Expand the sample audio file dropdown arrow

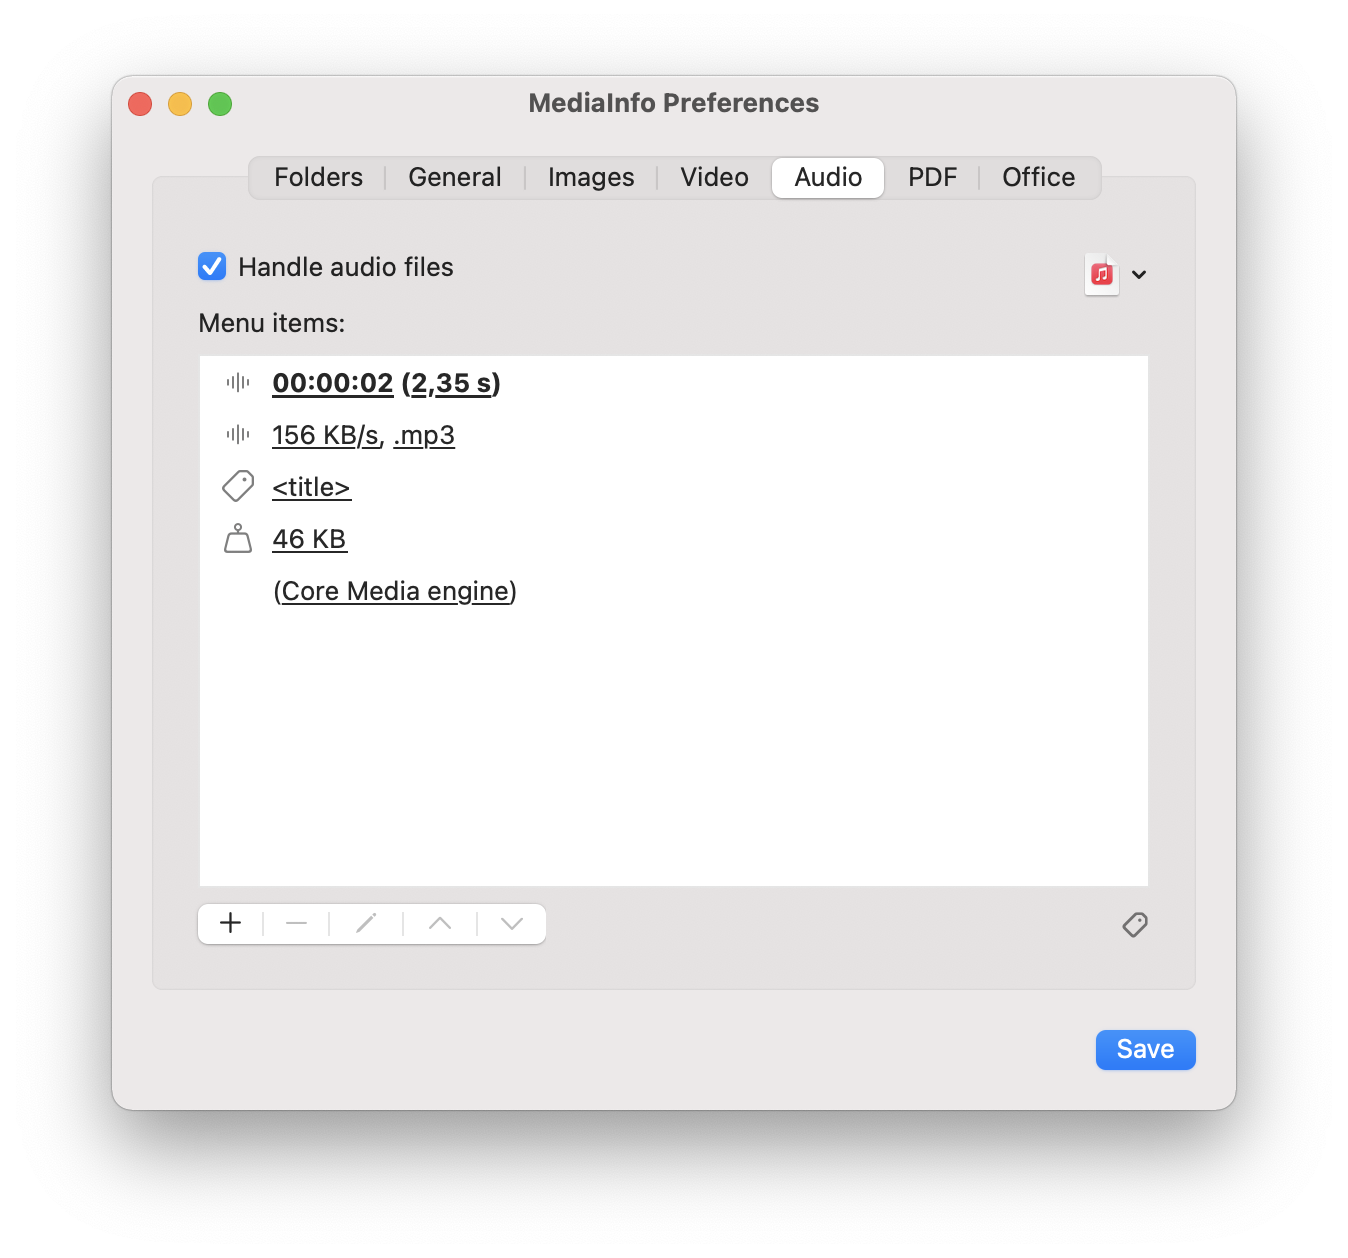(1139, 275)
